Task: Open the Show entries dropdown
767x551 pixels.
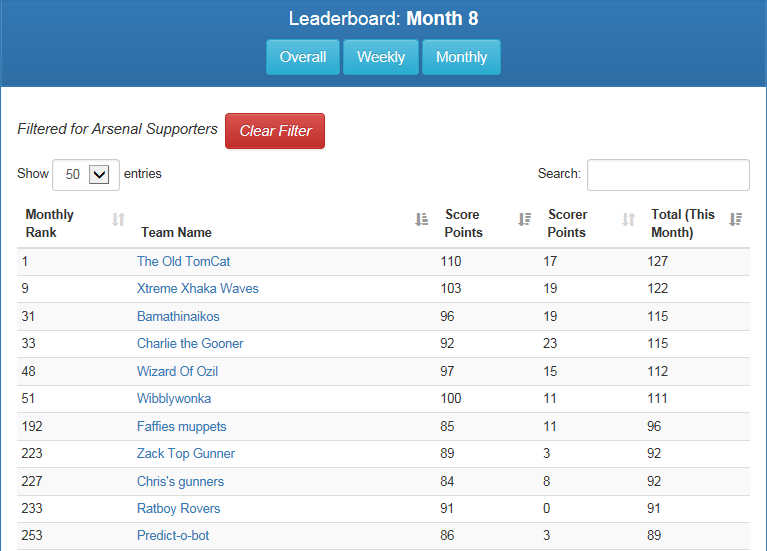Action: (86, 174)
